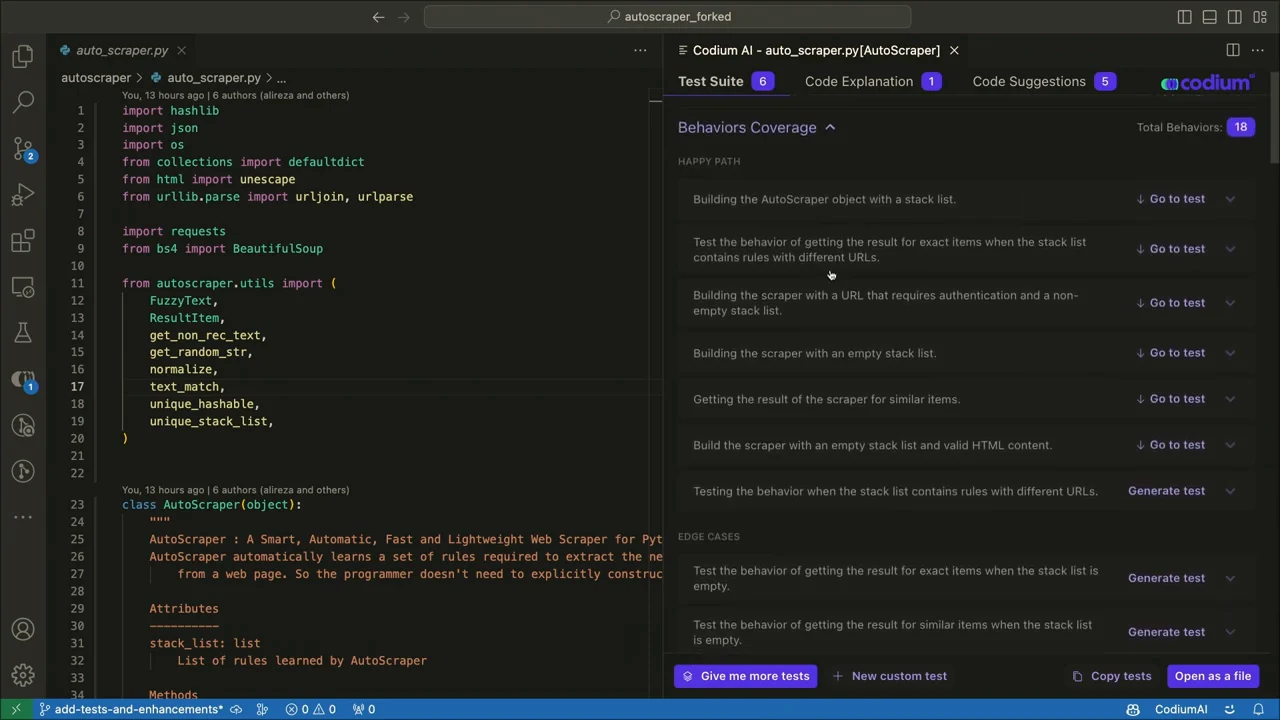This screenshot has width=1280, height=720.
Task: Show additional views ellipsis in activity bar
Action: point(23,517)
